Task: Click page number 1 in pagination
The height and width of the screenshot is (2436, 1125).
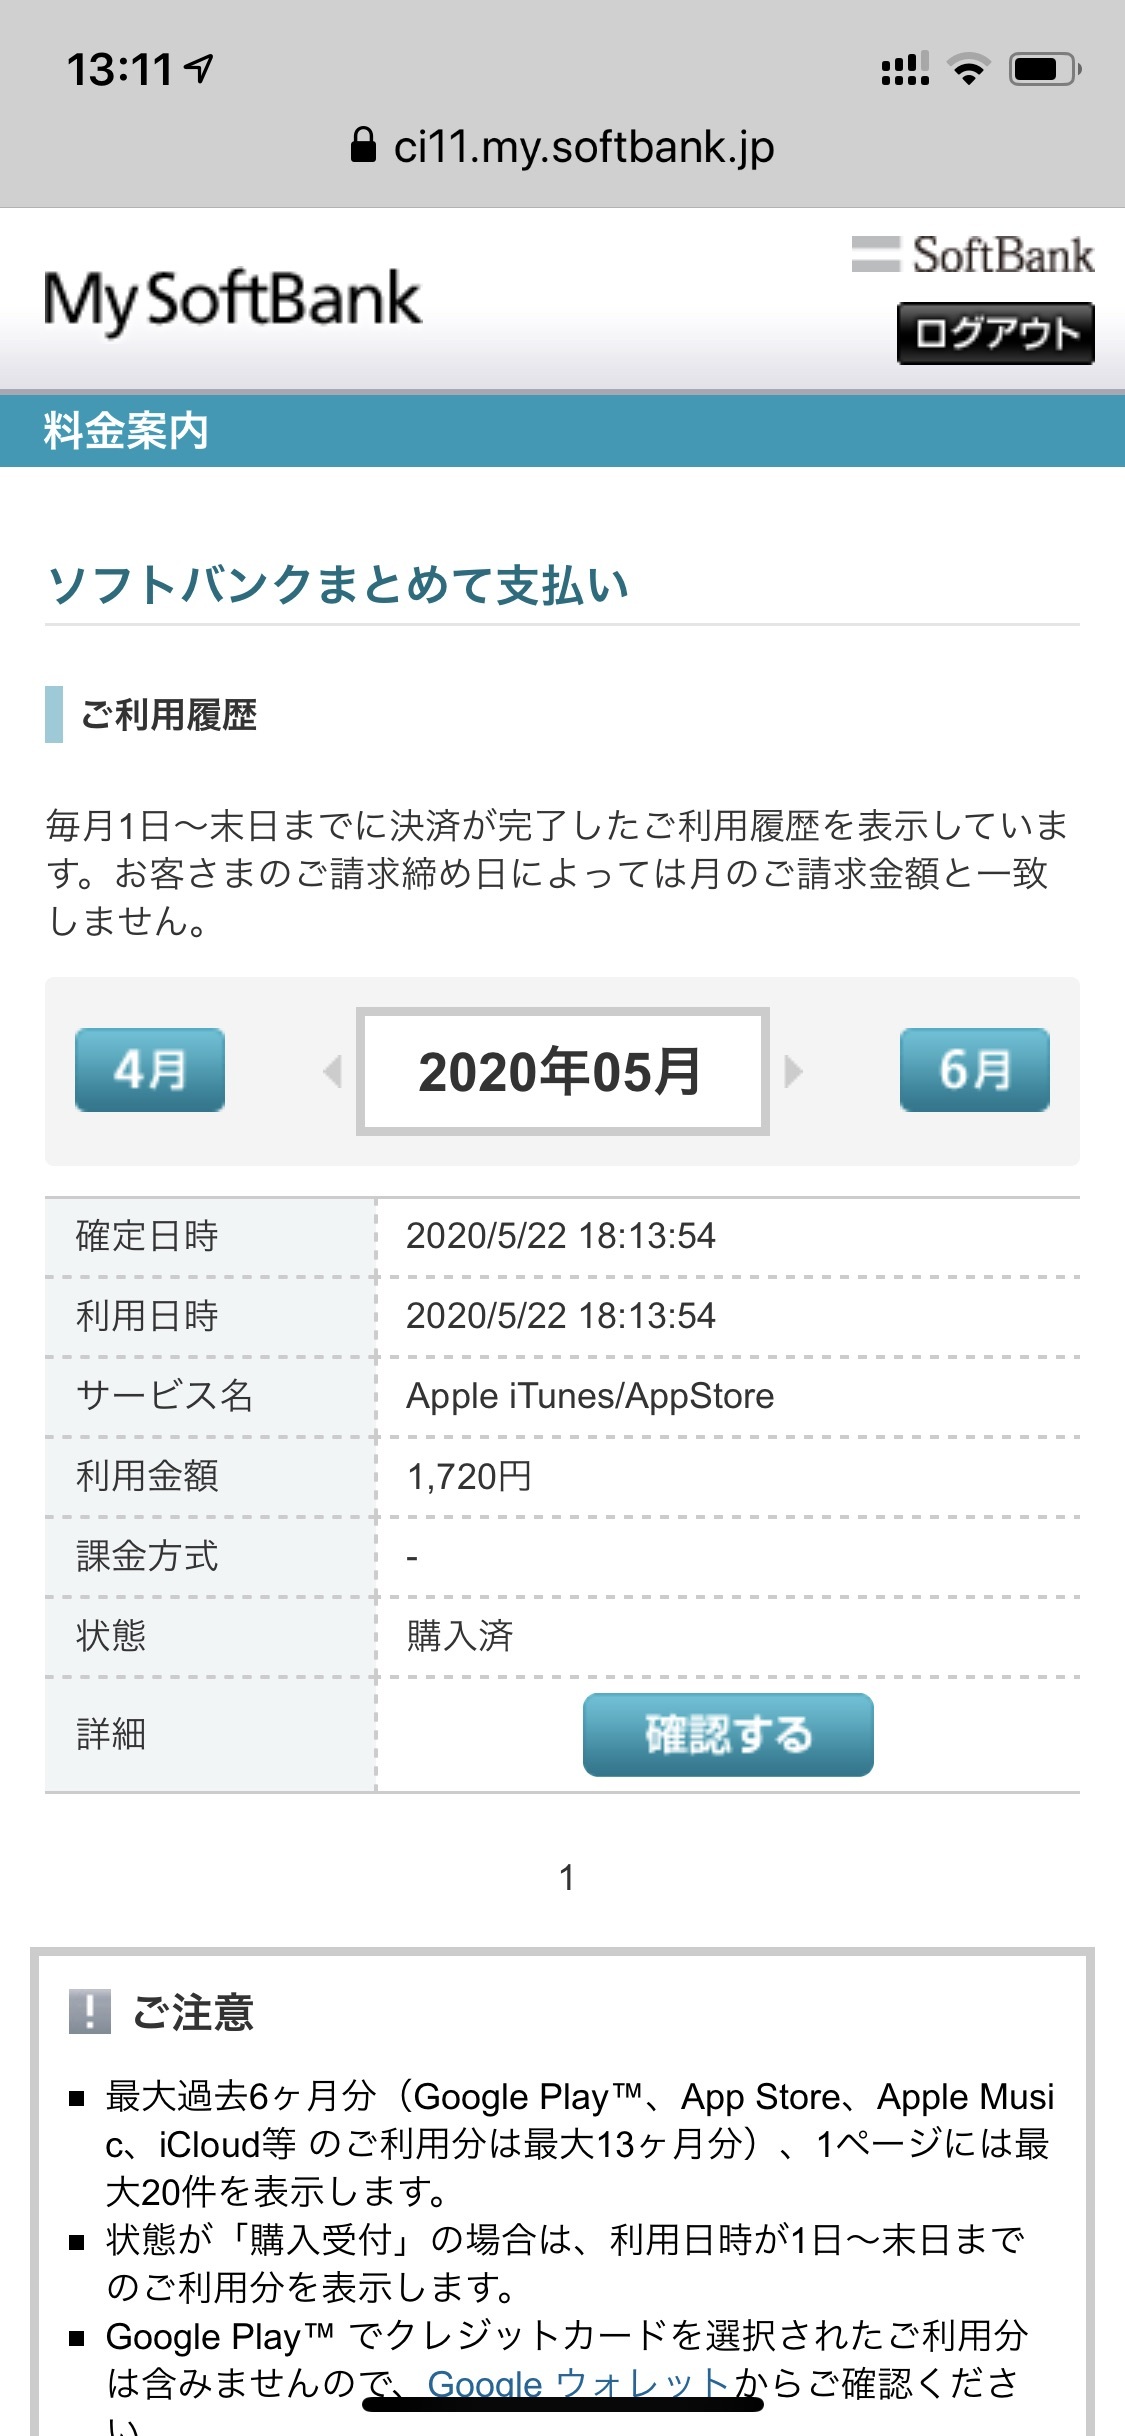Action: tap(566, 1877)
